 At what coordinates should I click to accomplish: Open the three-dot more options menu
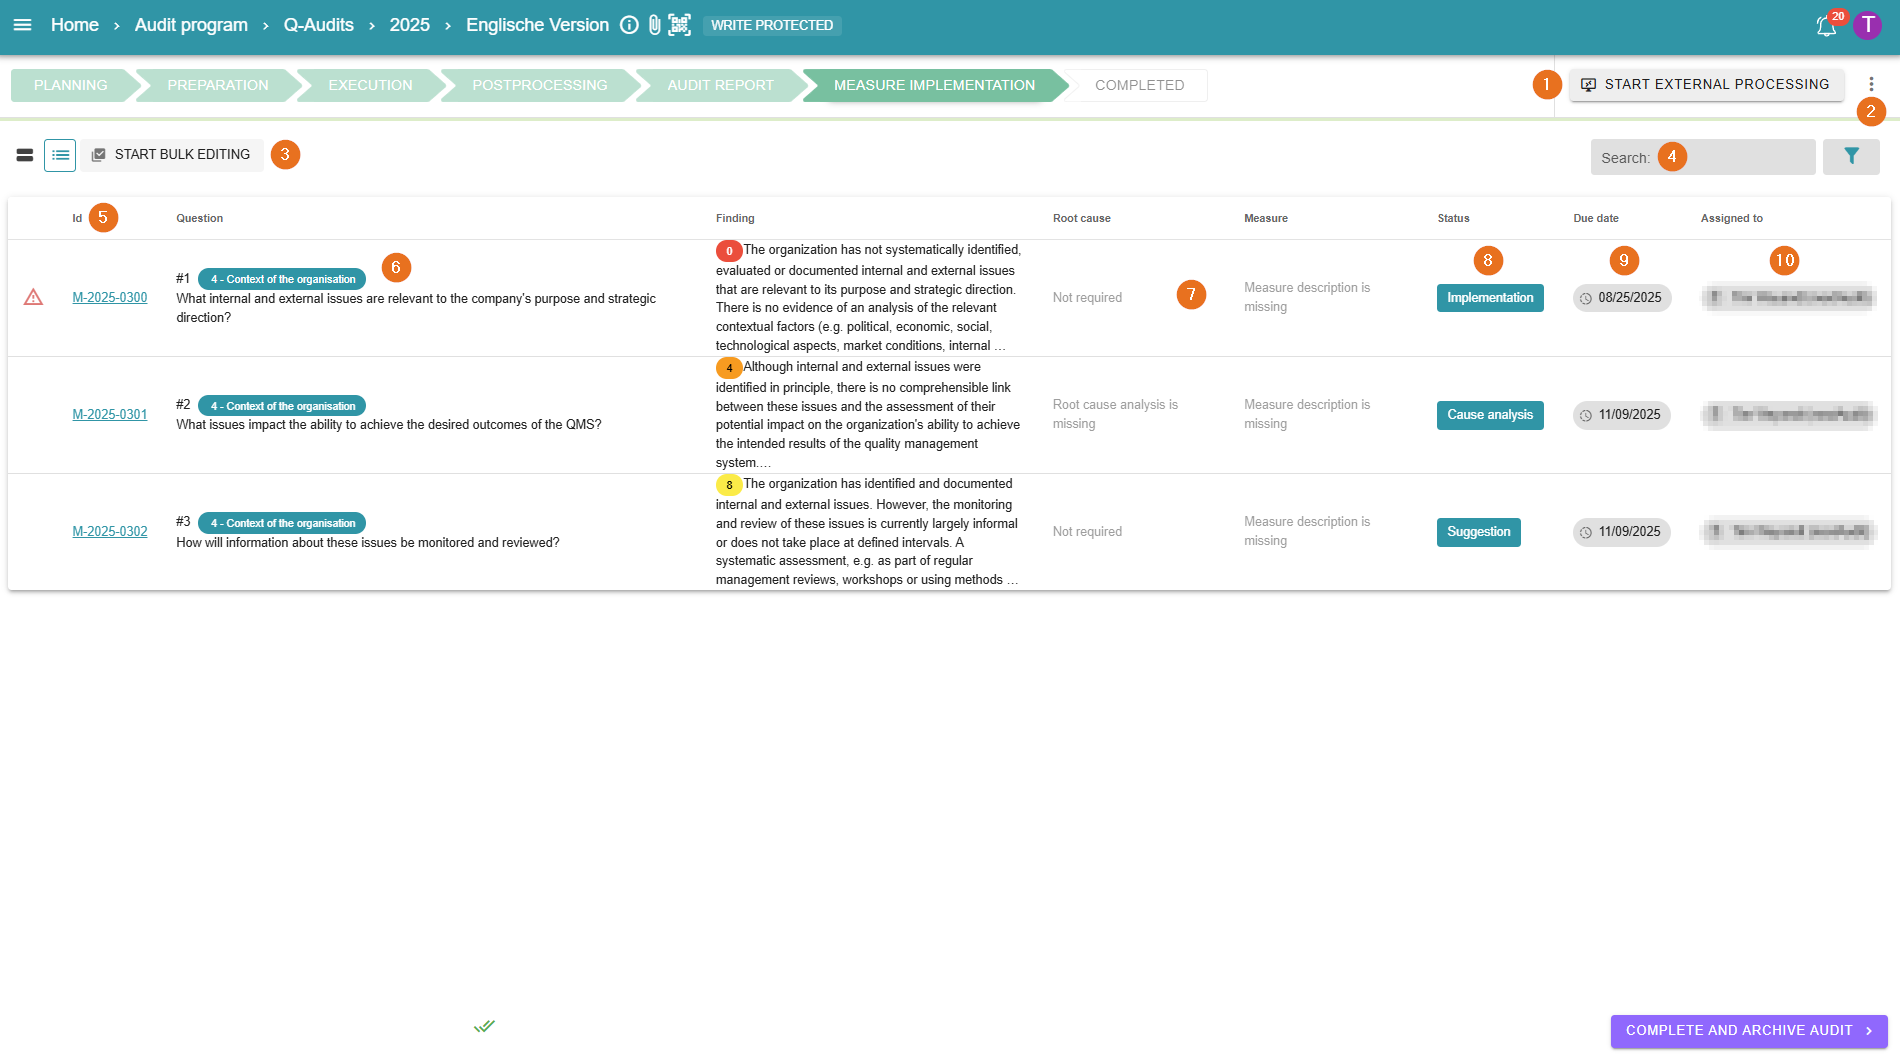(x=1871, y=84)
